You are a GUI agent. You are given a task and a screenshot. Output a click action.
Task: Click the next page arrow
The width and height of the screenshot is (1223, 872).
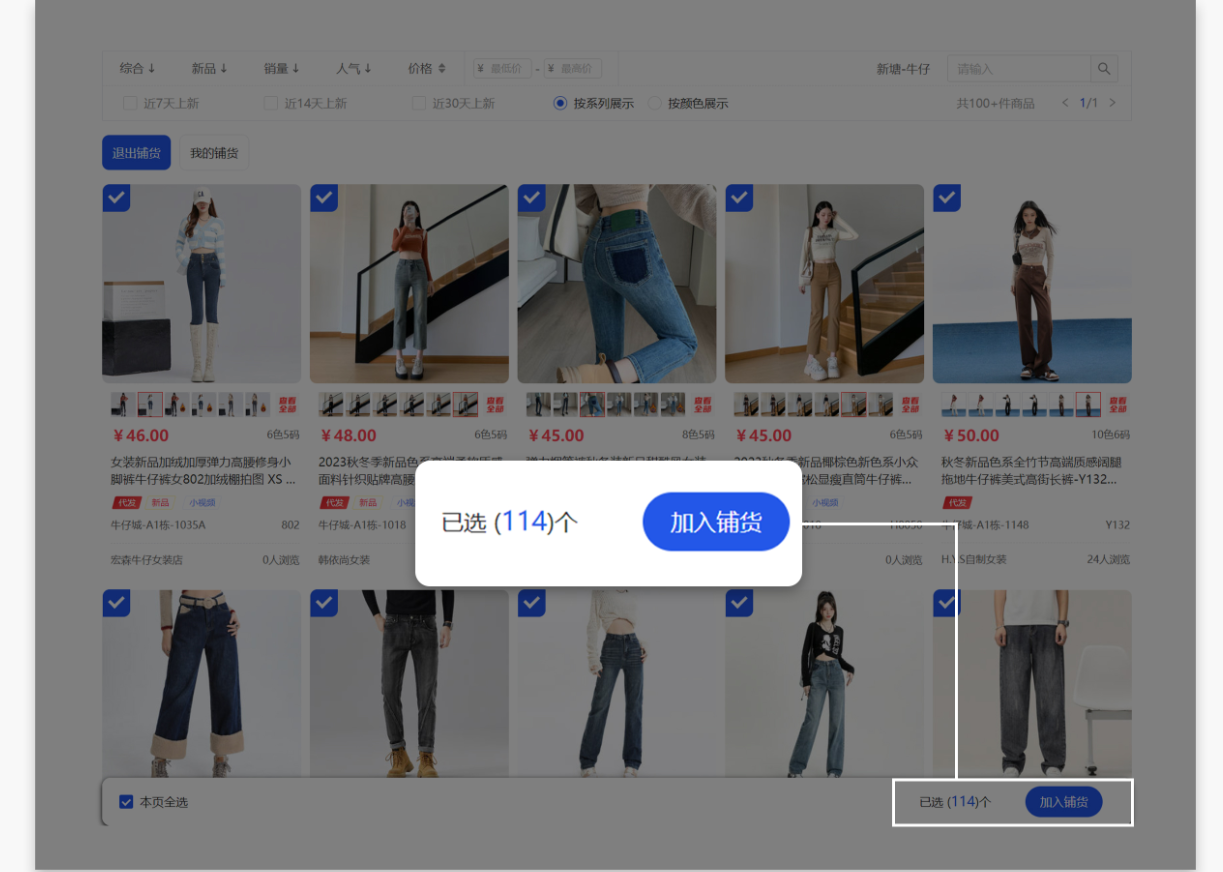pyautogui.click(x=1114, y=102)
